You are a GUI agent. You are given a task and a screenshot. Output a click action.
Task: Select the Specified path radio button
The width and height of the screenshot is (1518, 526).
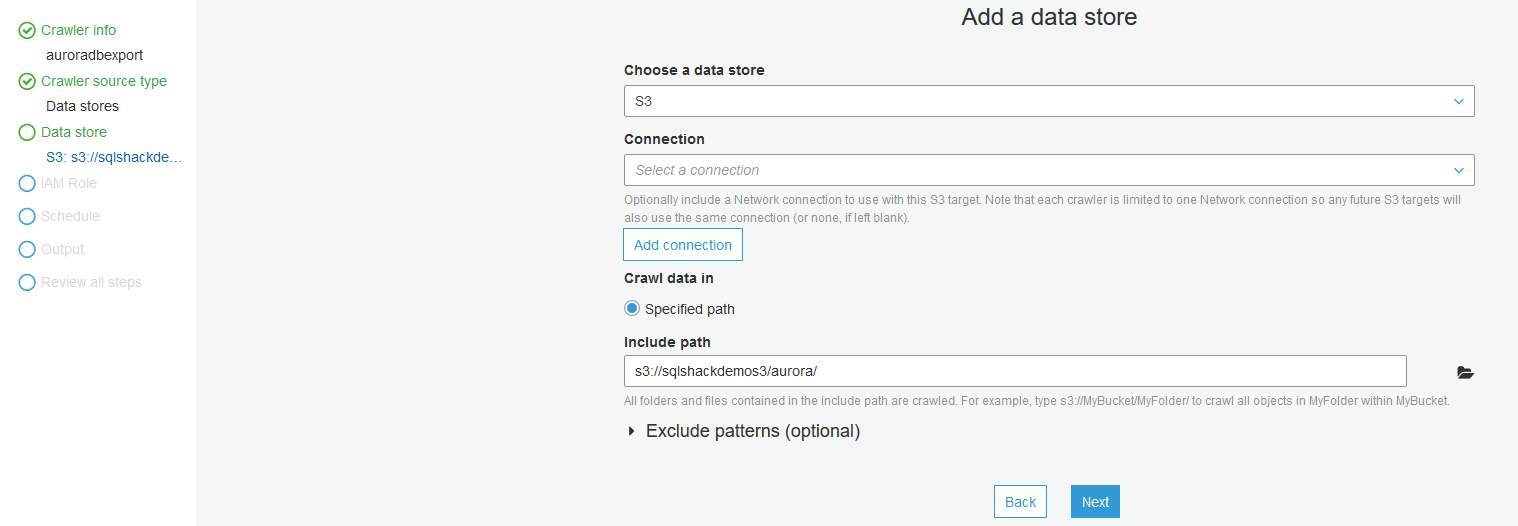coord(632,309)
